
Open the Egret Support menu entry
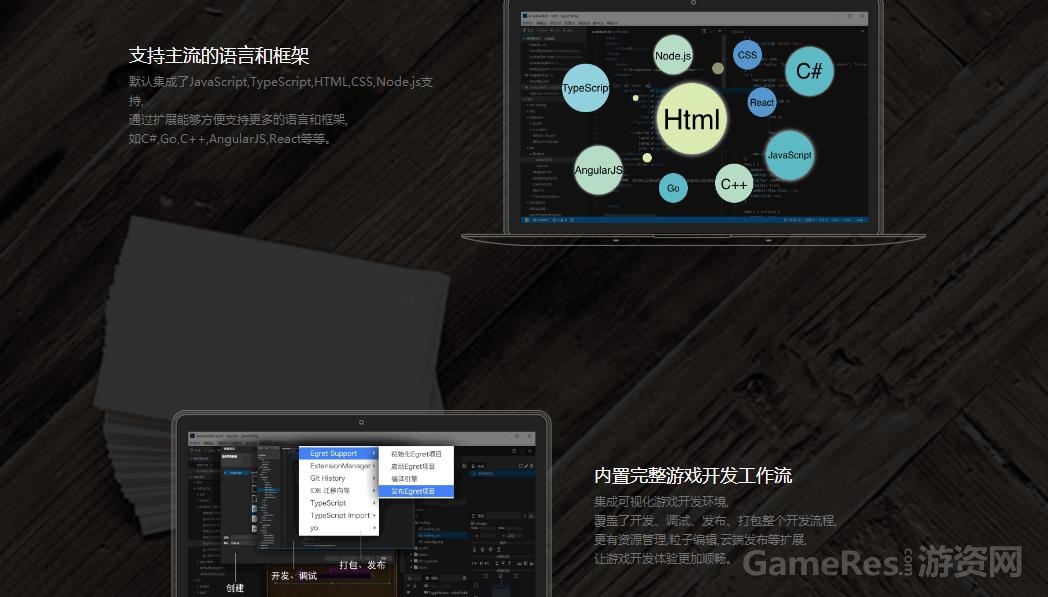(339, 453)
